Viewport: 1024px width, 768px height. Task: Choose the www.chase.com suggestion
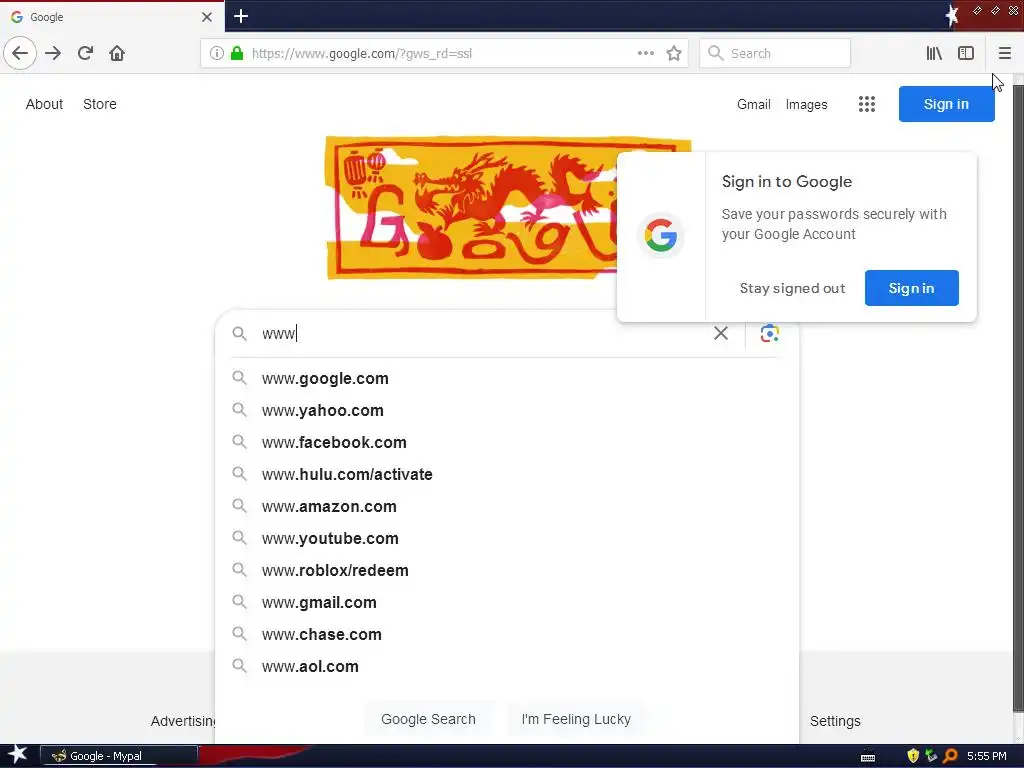point(506,634)
